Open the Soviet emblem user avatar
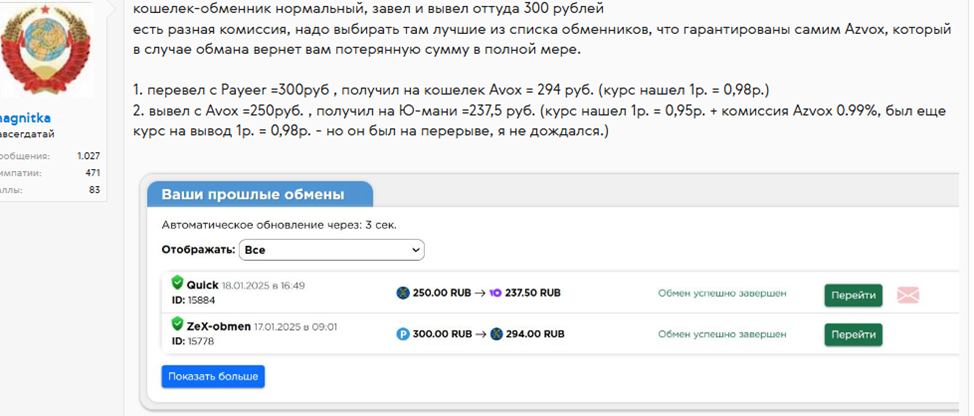 coord(47,50)
